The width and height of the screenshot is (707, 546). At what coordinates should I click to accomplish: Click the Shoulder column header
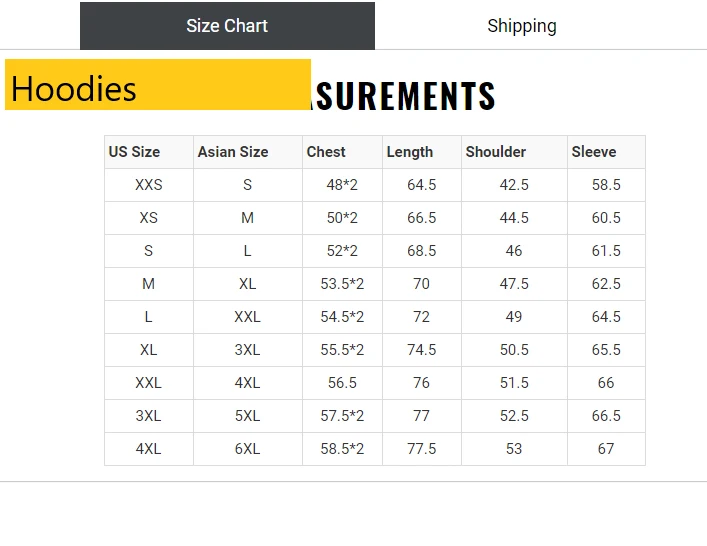coord(514,152)
